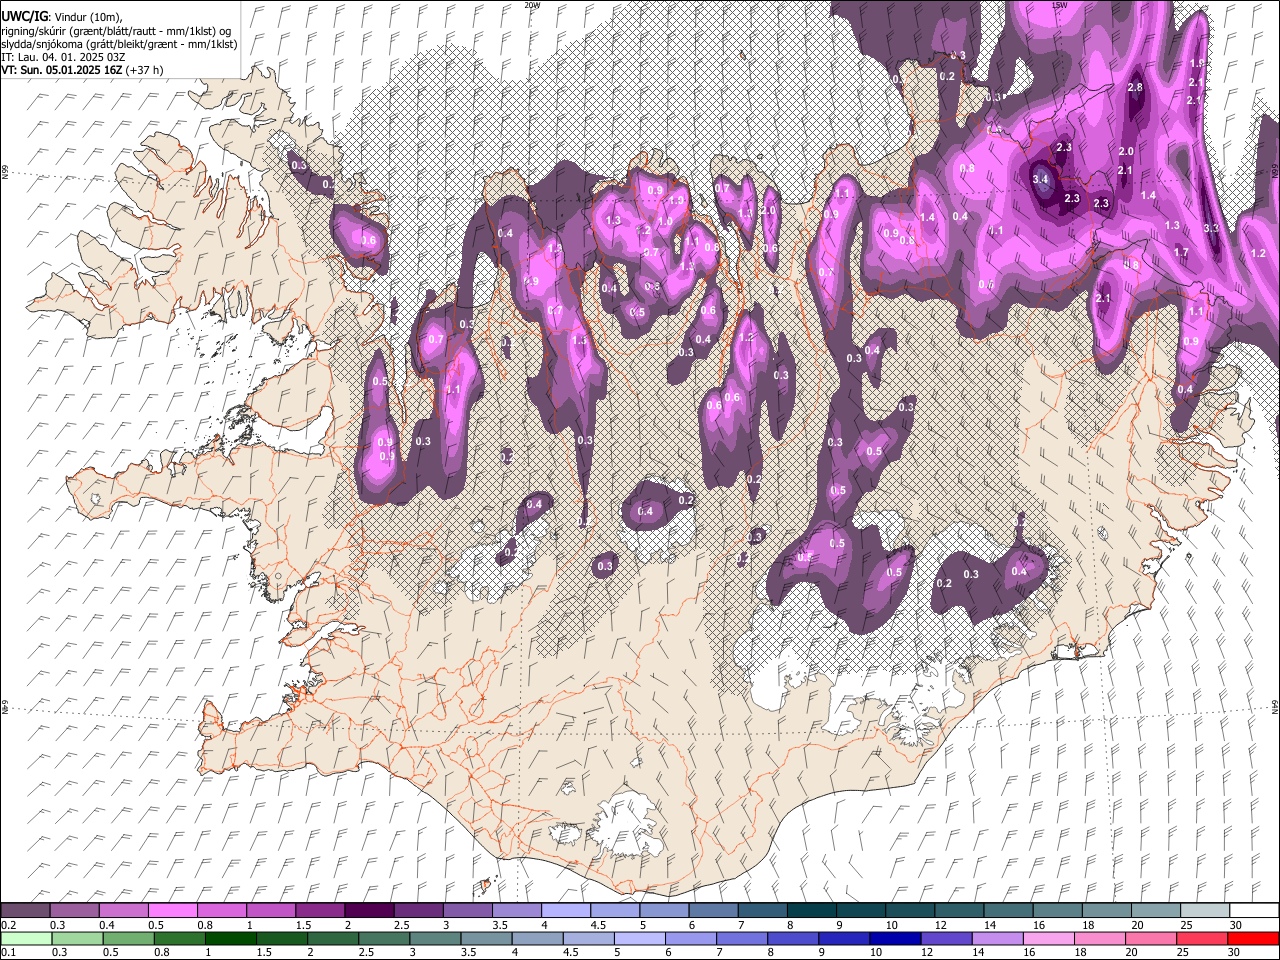The height and width of the screenshot is (960, 1280).
Task: Click the 1.7 snowfall value on the map
Action: 1181,252
